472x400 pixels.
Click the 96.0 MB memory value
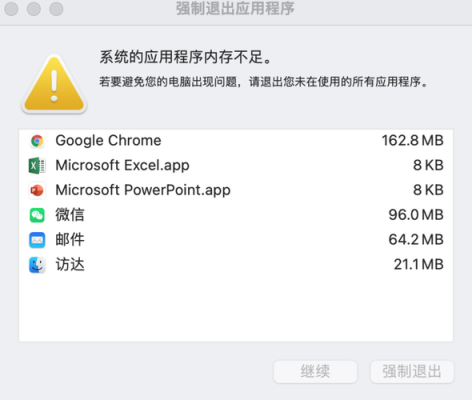(416, 215)
